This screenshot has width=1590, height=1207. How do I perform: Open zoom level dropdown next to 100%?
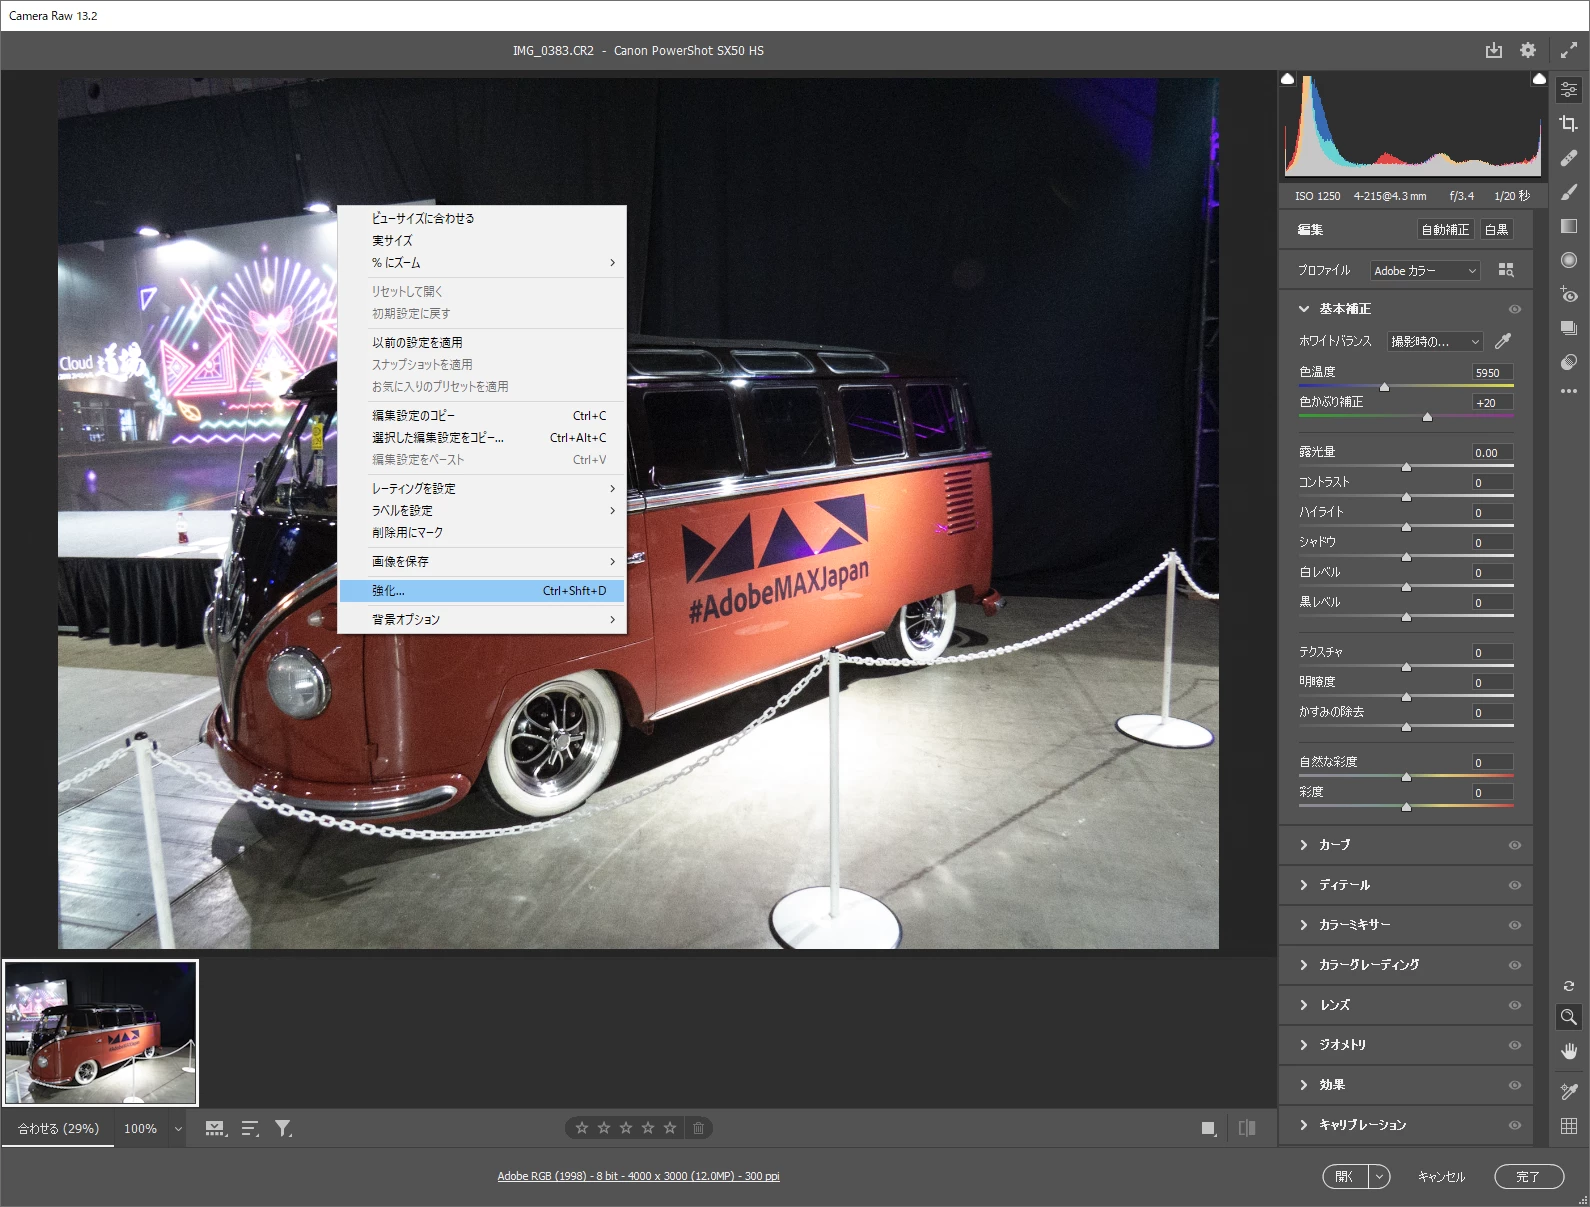tap(178, 1129)
